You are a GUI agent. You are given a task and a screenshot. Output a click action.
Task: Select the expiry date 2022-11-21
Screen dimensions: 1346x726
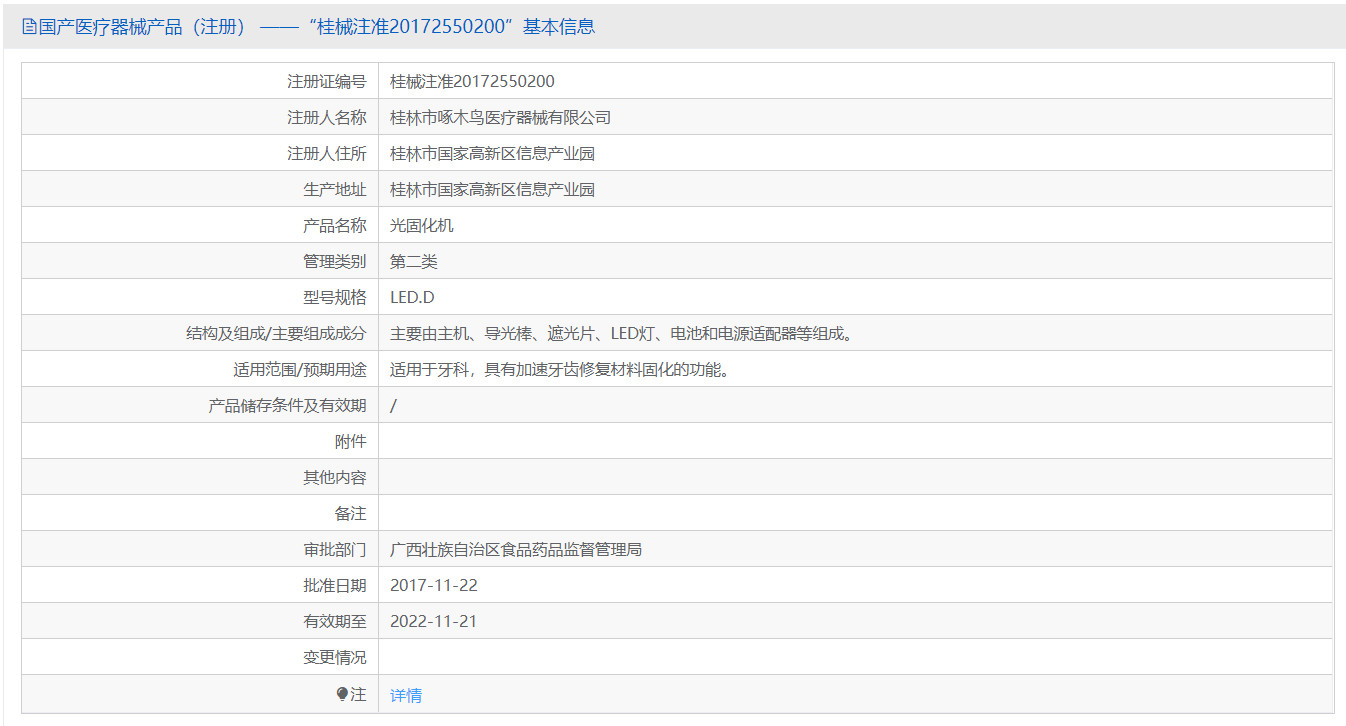click(434, 621)
